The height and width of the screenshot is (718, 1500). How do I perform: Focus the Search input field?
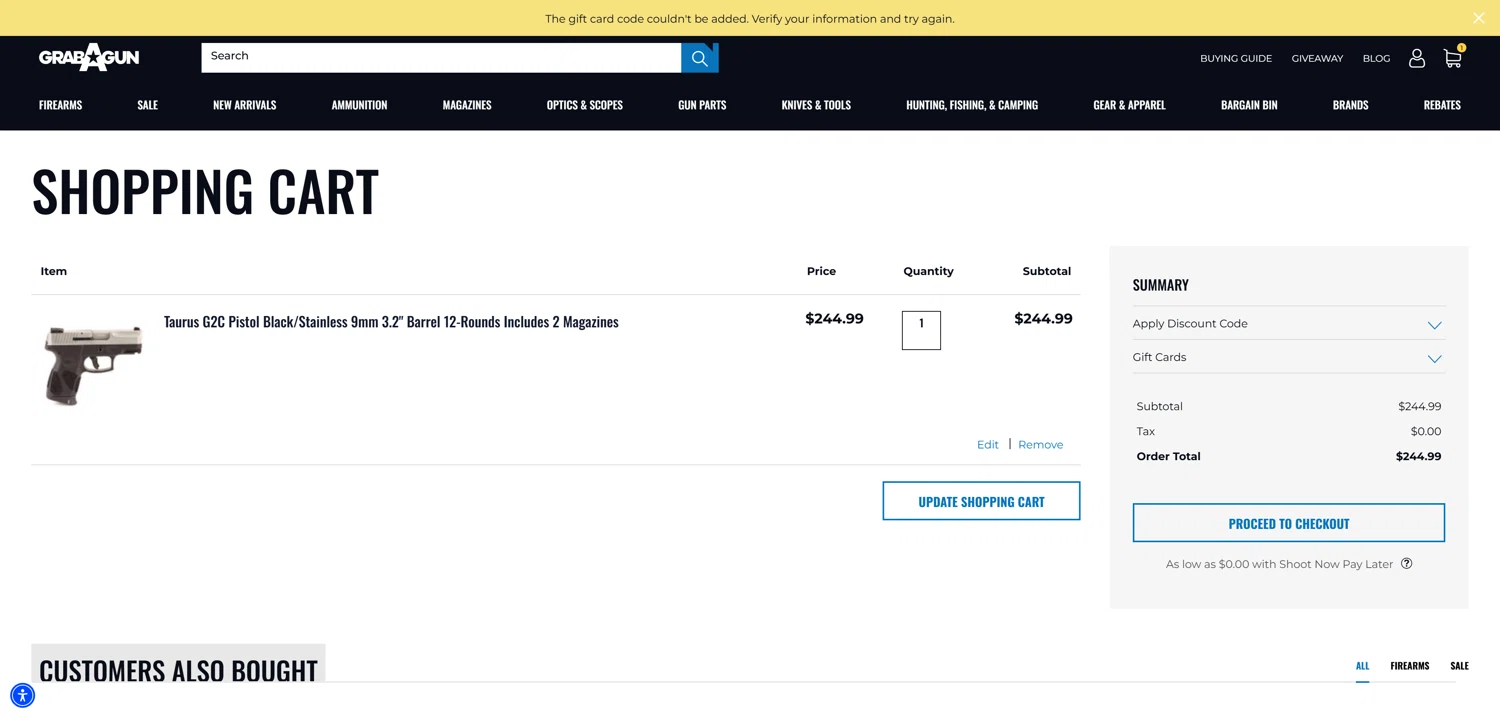pyautogui.click(x=441, y=57)
